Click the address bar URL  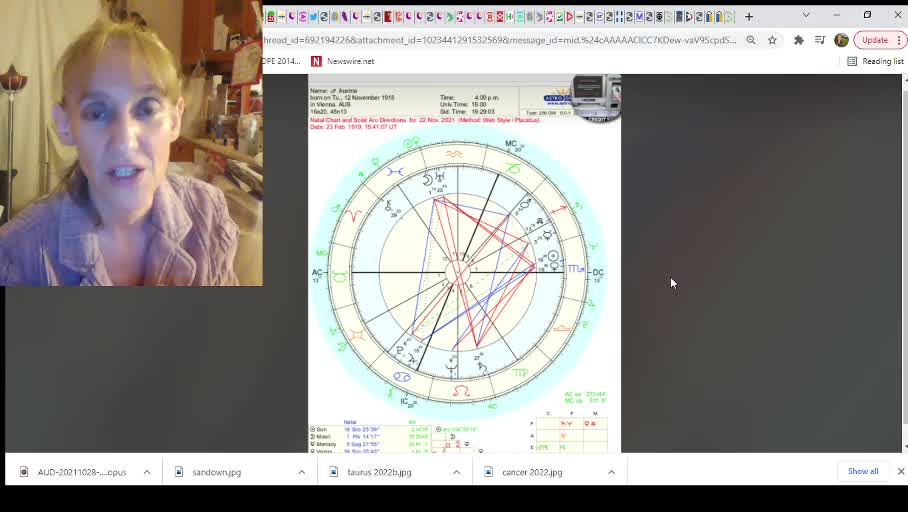click(500, 40)
